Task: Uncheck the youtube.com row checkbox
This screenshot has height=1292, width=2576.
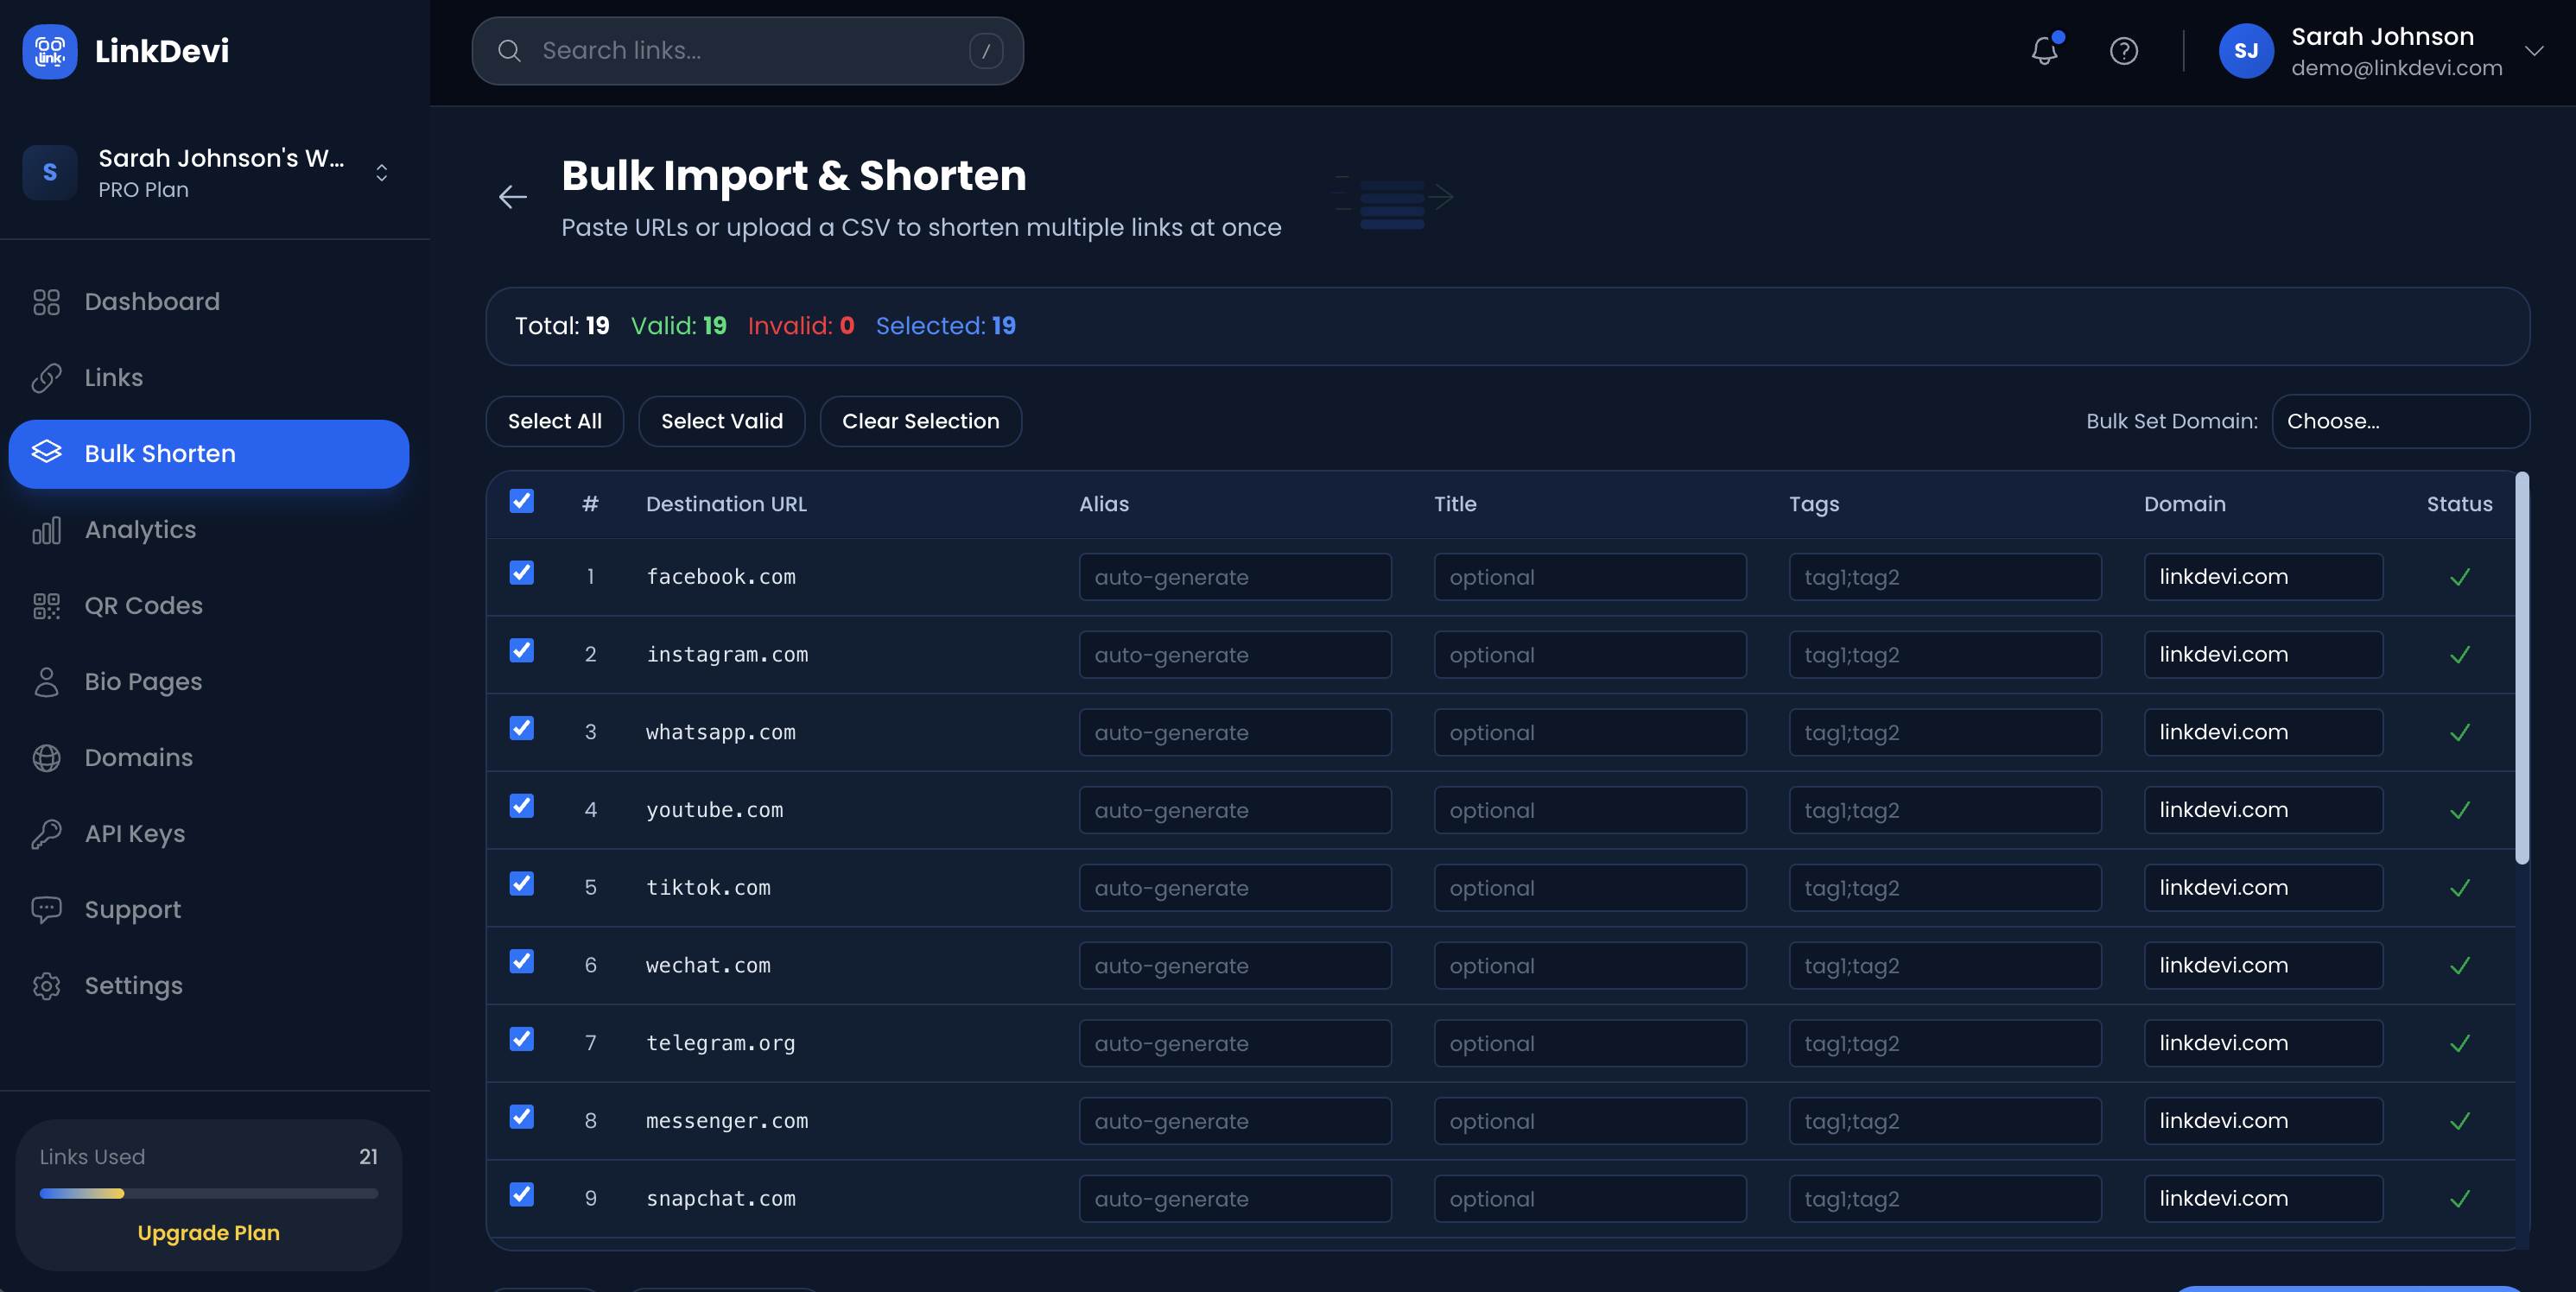Action: (522, 806)
